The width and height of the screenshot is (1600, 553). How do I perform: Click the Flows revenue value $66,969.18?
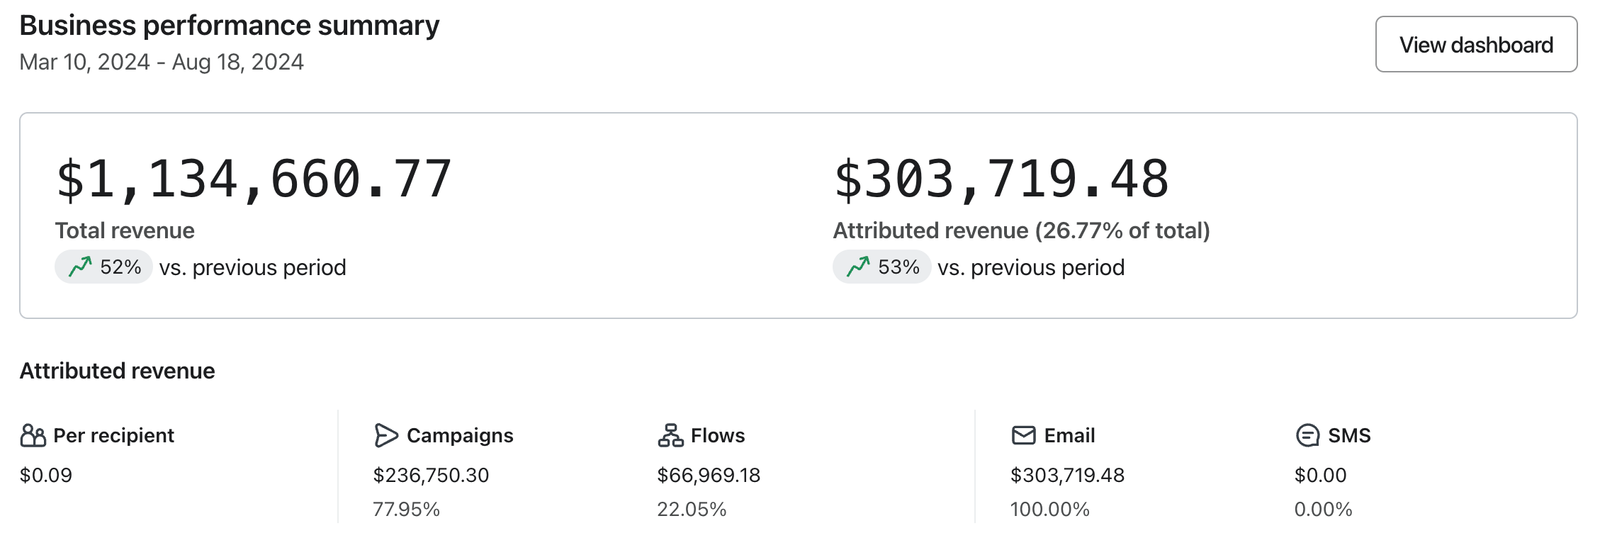[x=708, y=475]
